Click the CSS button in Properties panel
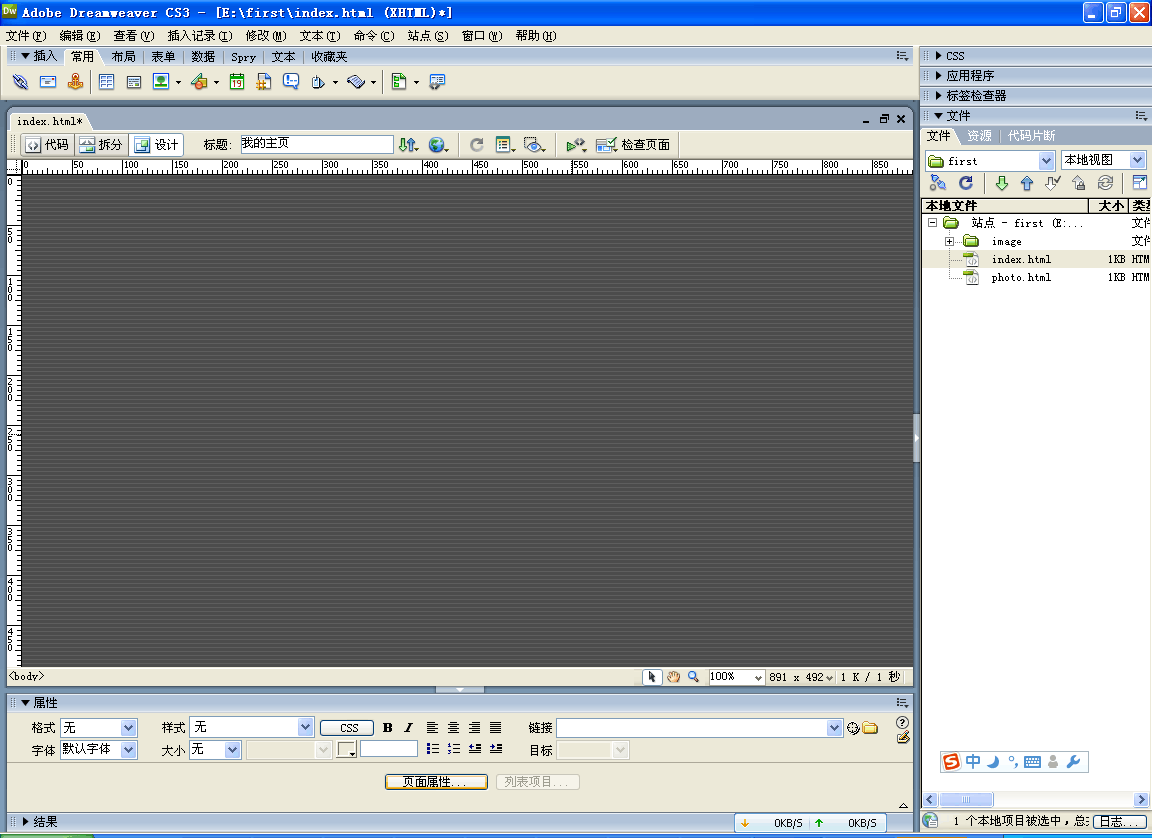This screenshot has width=1152, height=838. tap(348, 728)
